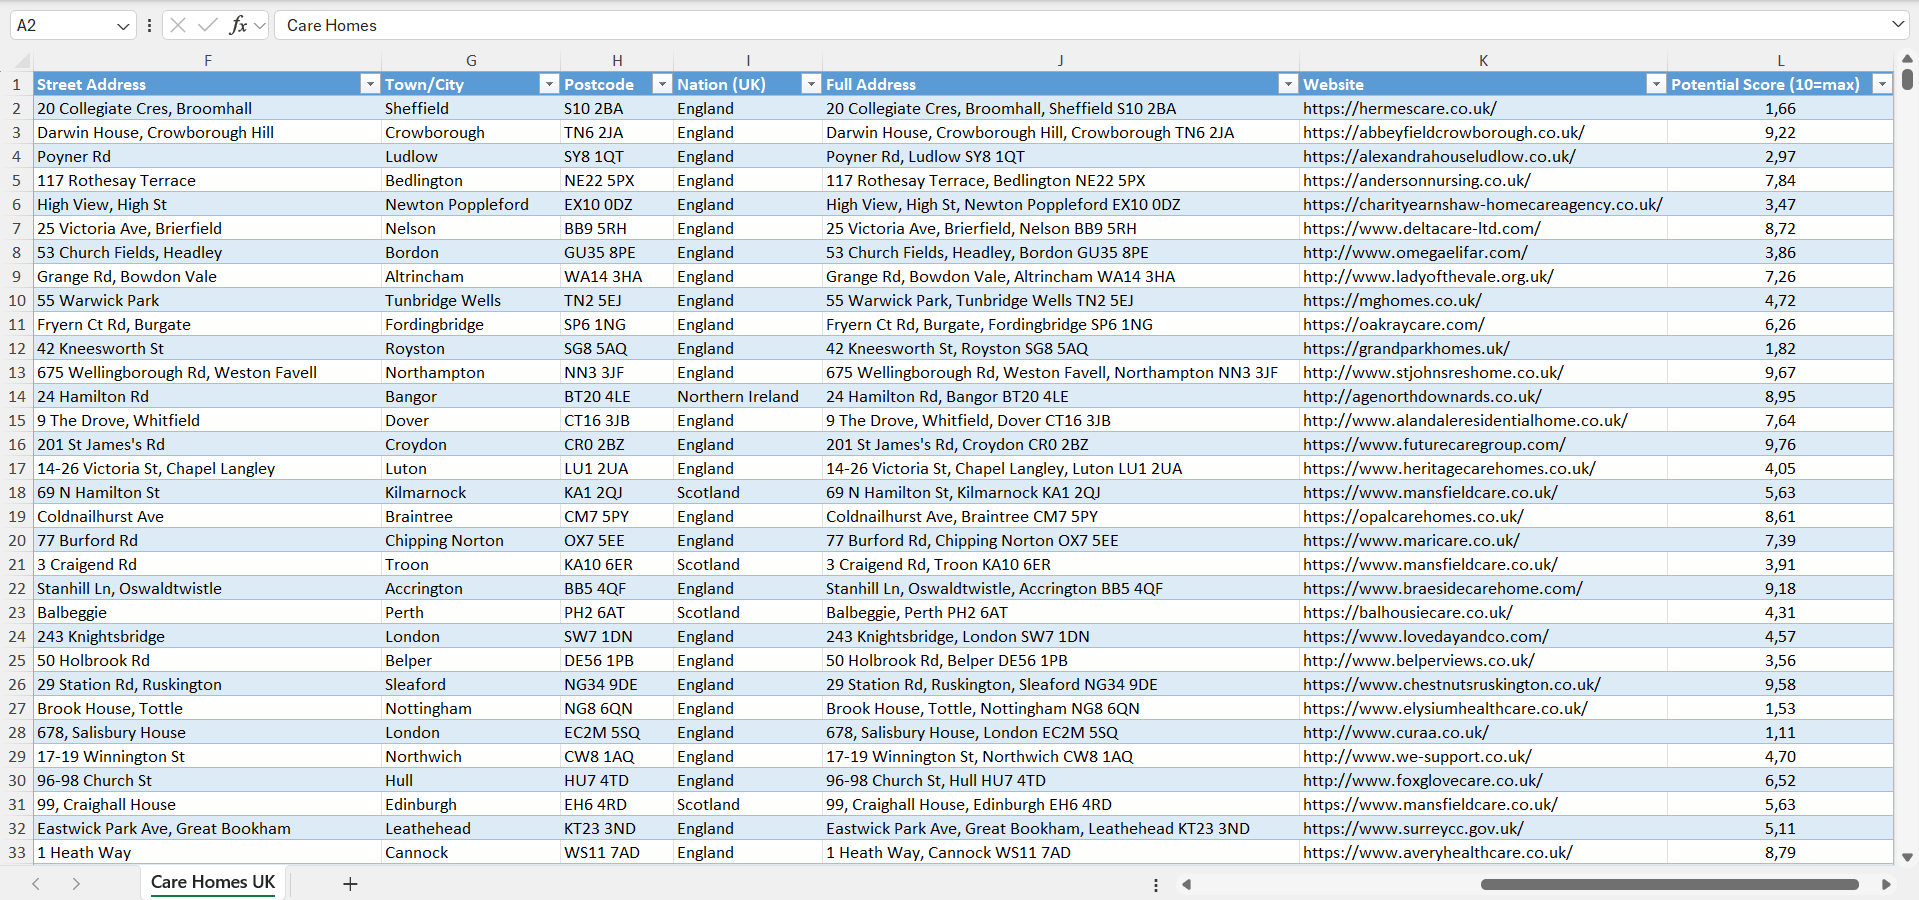Select column K header

pos(1483,60)
